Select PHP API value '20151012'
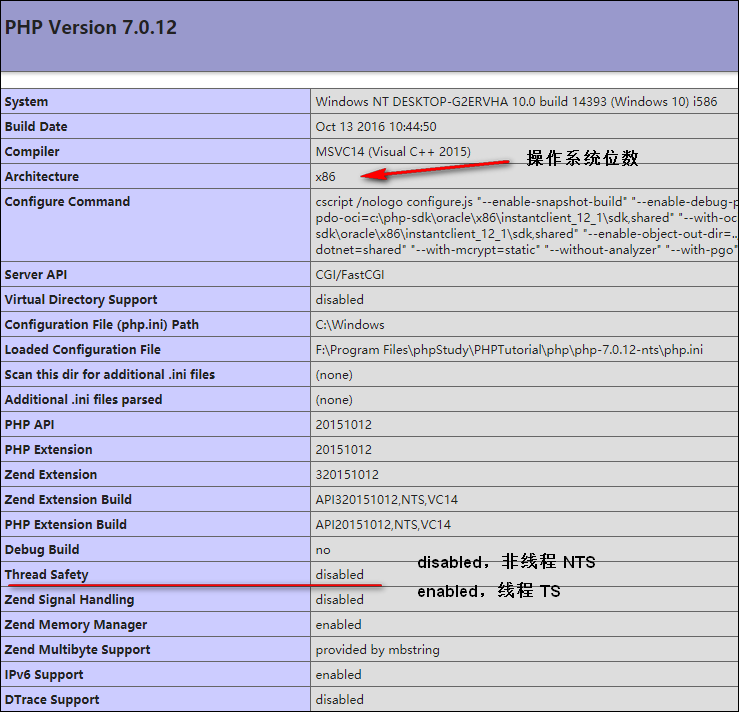739x712 pixels. pos(344,425)
